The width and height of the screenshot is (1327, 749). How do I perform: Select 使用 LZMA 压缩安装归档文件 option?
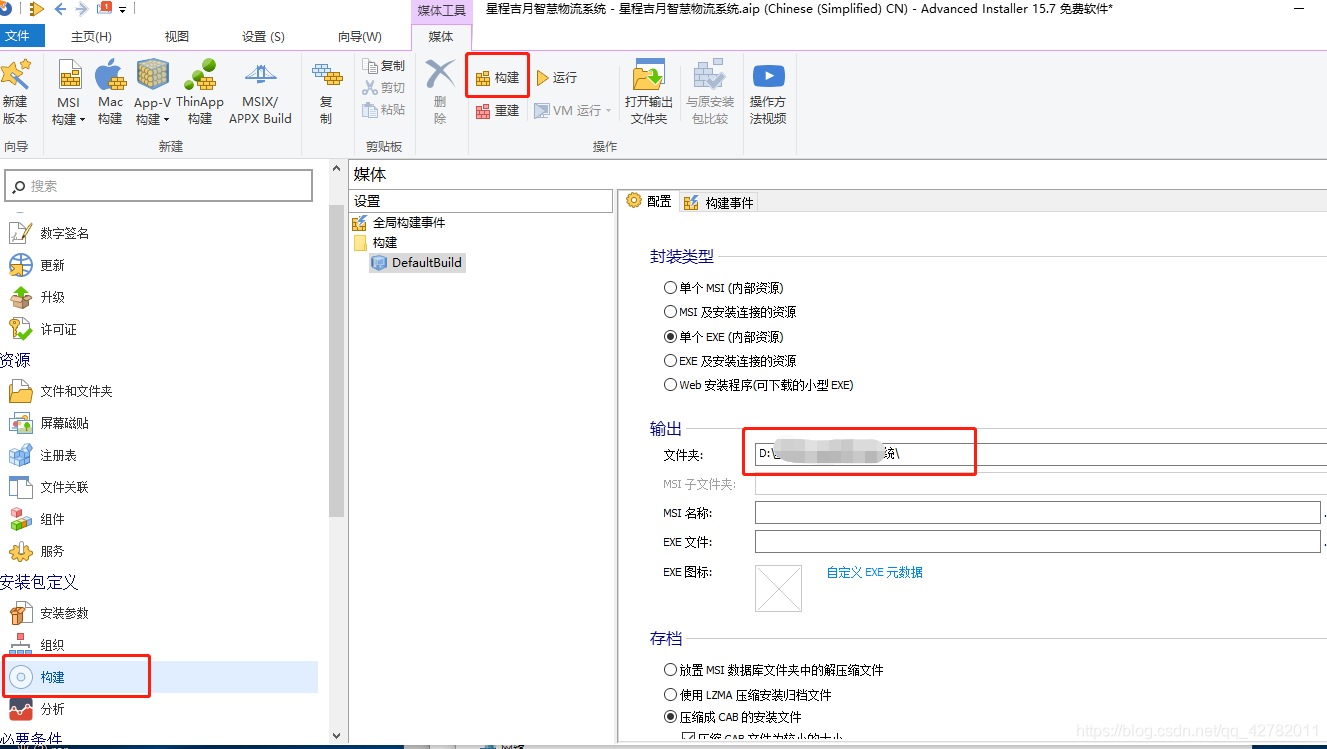671,694
